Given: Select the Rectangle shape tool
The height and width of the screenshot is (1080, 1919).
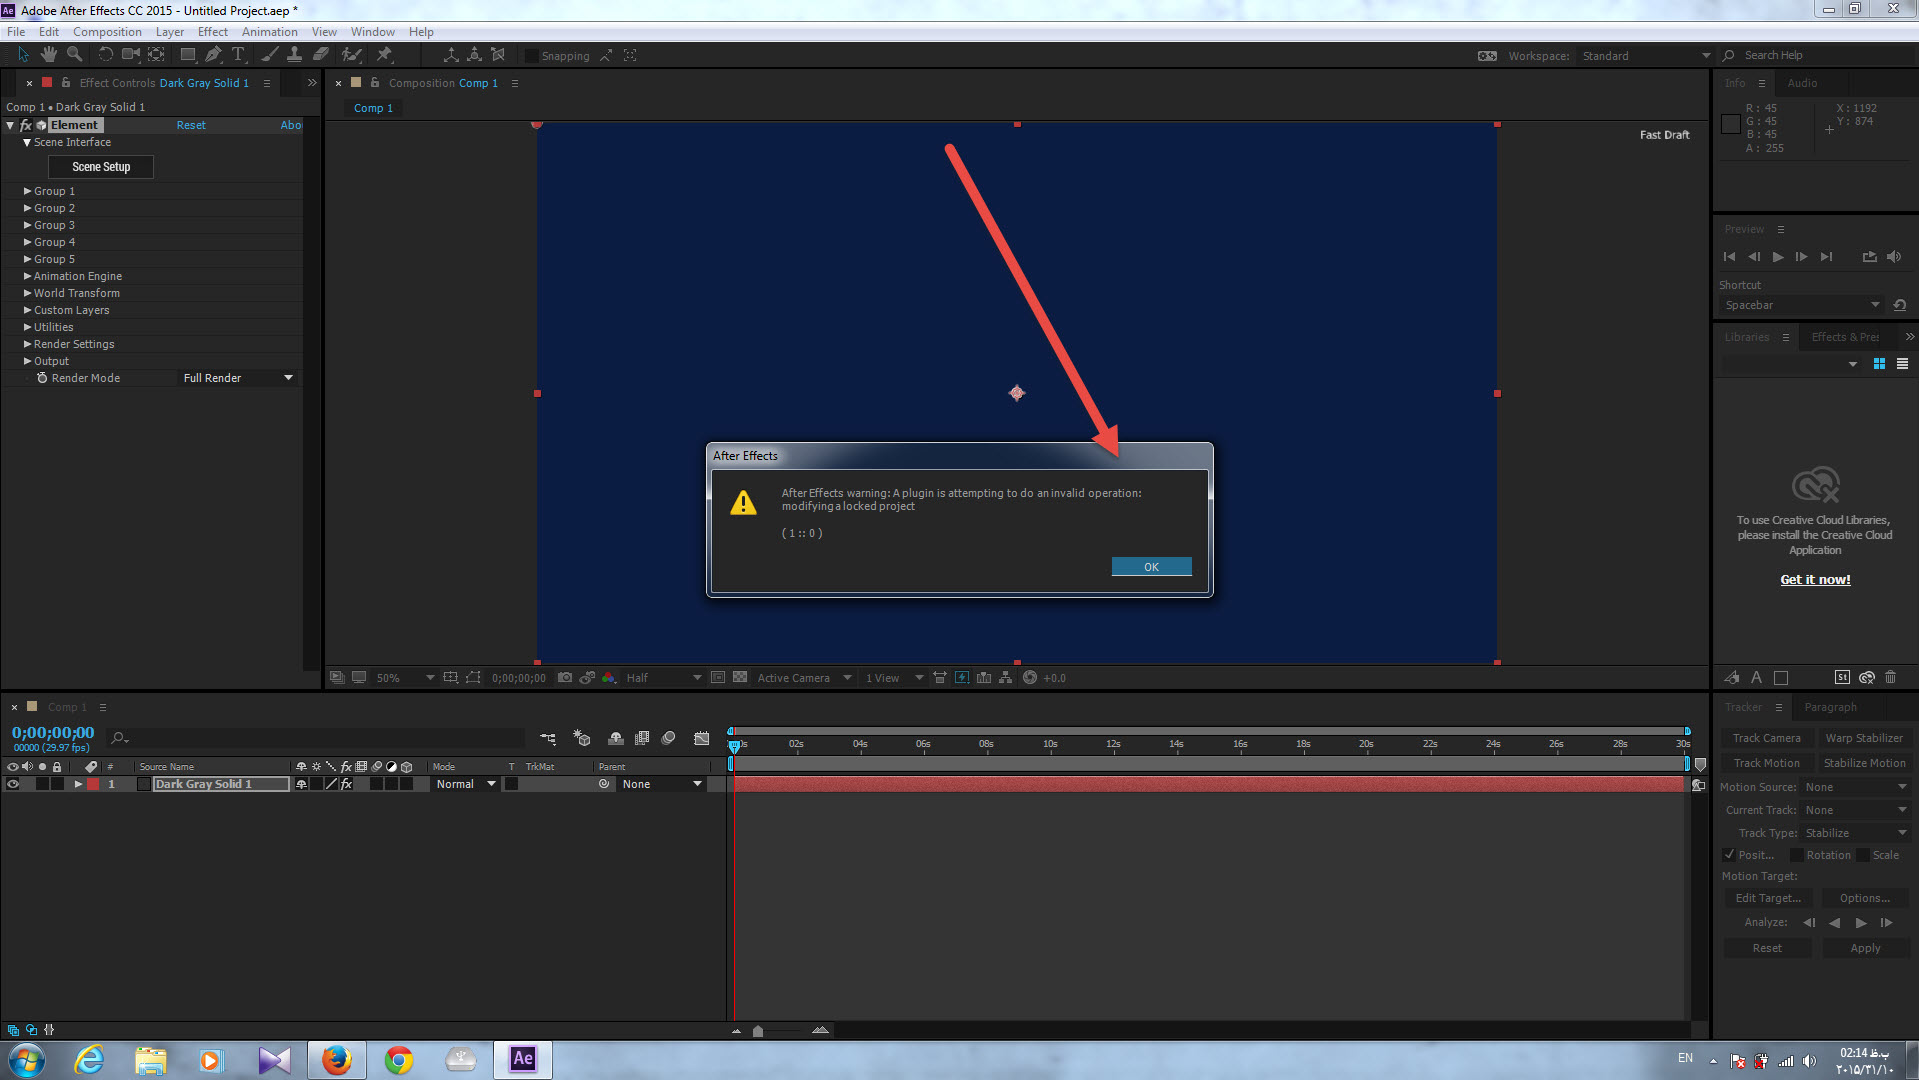Looking at the screenshot, I should pos(187,55).
